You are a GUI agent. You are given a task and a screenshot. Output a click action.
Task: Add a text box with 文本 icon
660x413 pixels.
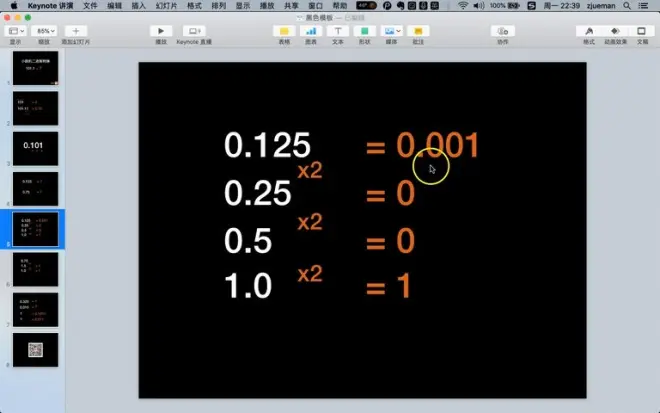[337, 32]
